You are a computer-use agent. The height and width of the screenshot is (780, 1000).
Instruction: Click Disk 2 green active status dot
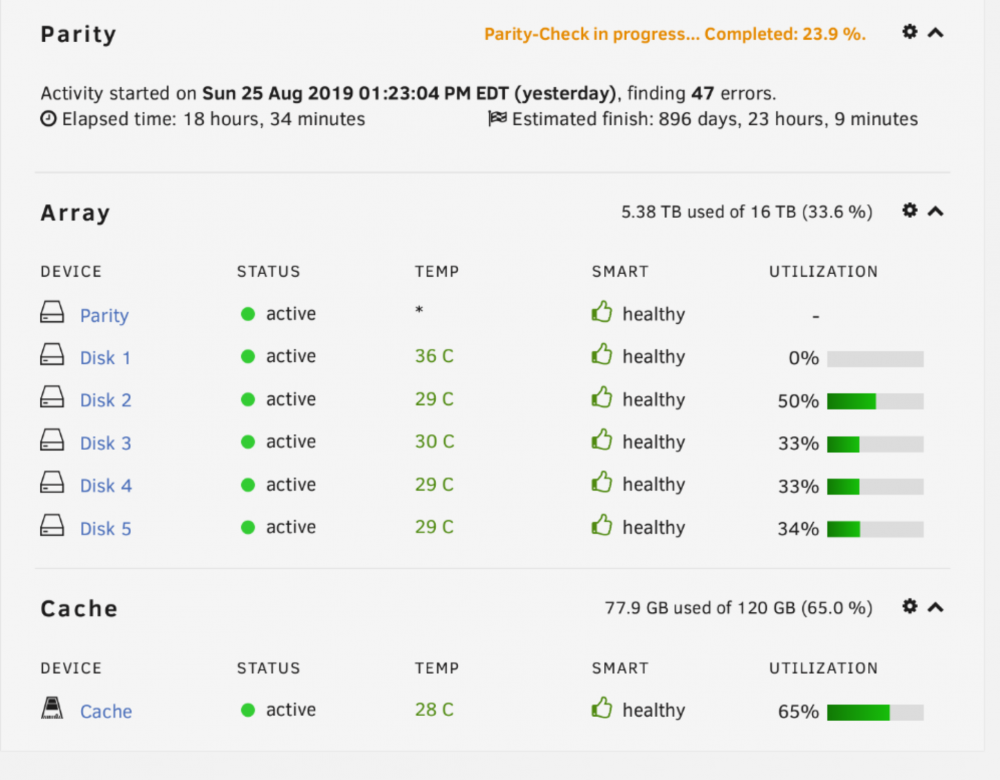pyautogui.click(x=248, y=400)
